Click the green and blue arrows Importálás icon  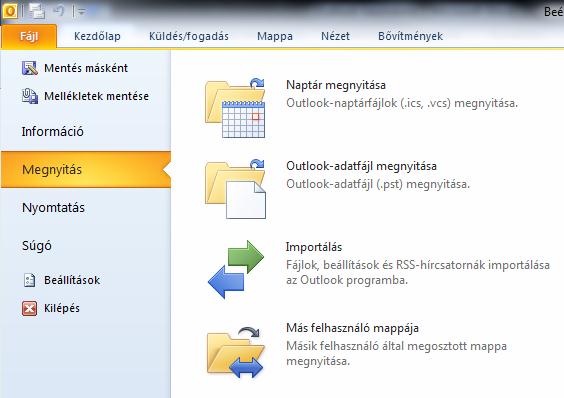pyautogui.click(x=236, y=269)
